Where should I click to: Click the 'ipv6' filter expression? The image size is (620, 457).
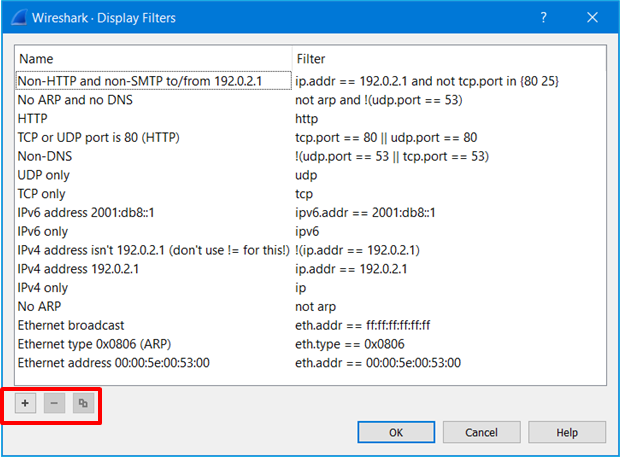click(x=307, y=231)
